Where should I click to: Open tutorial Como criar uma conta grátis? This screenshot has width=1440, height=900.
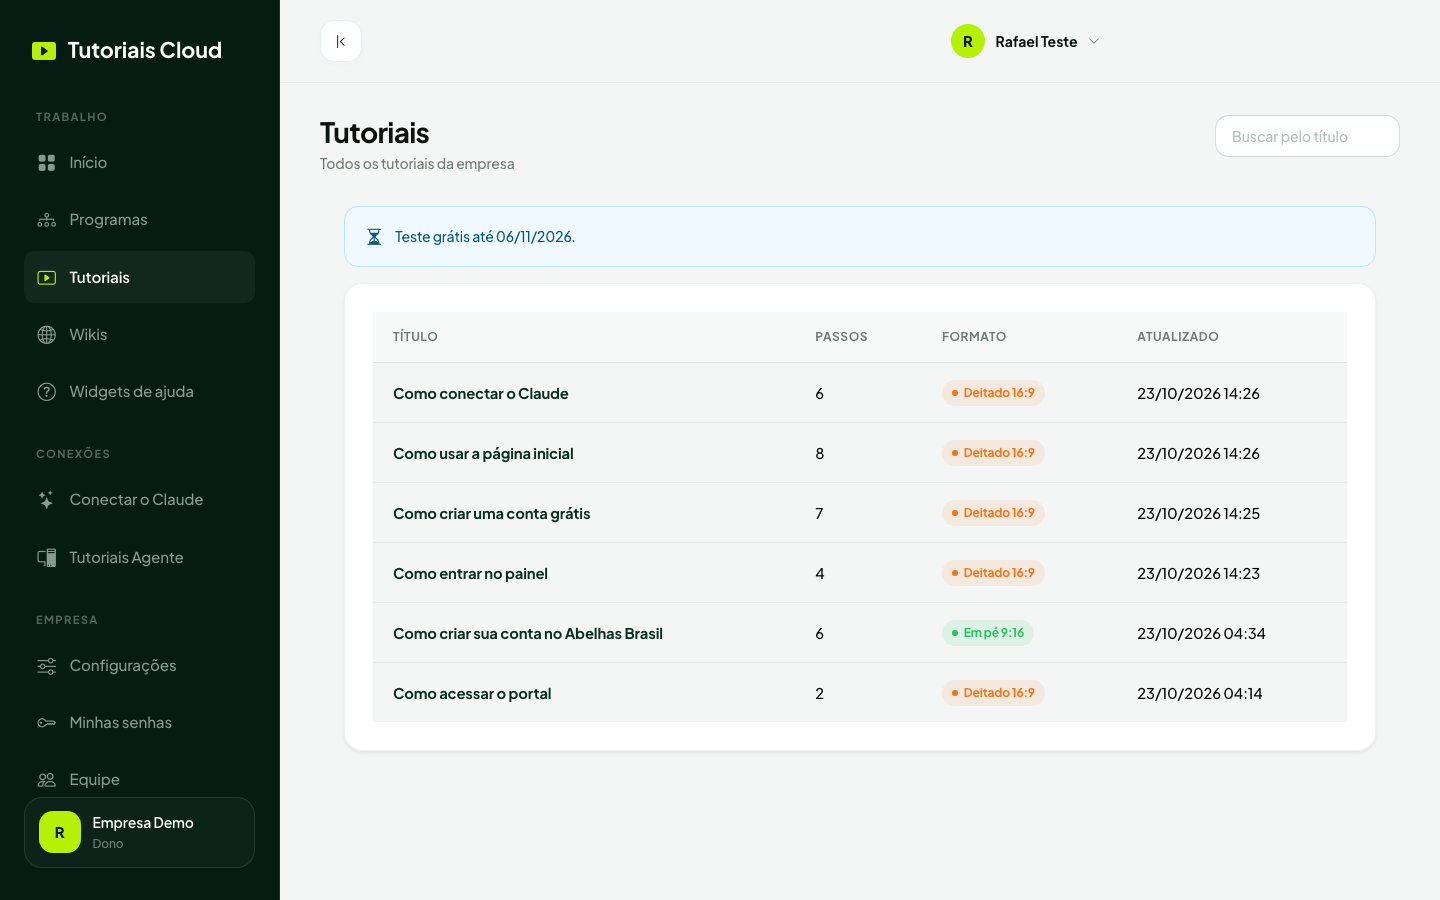492,514
